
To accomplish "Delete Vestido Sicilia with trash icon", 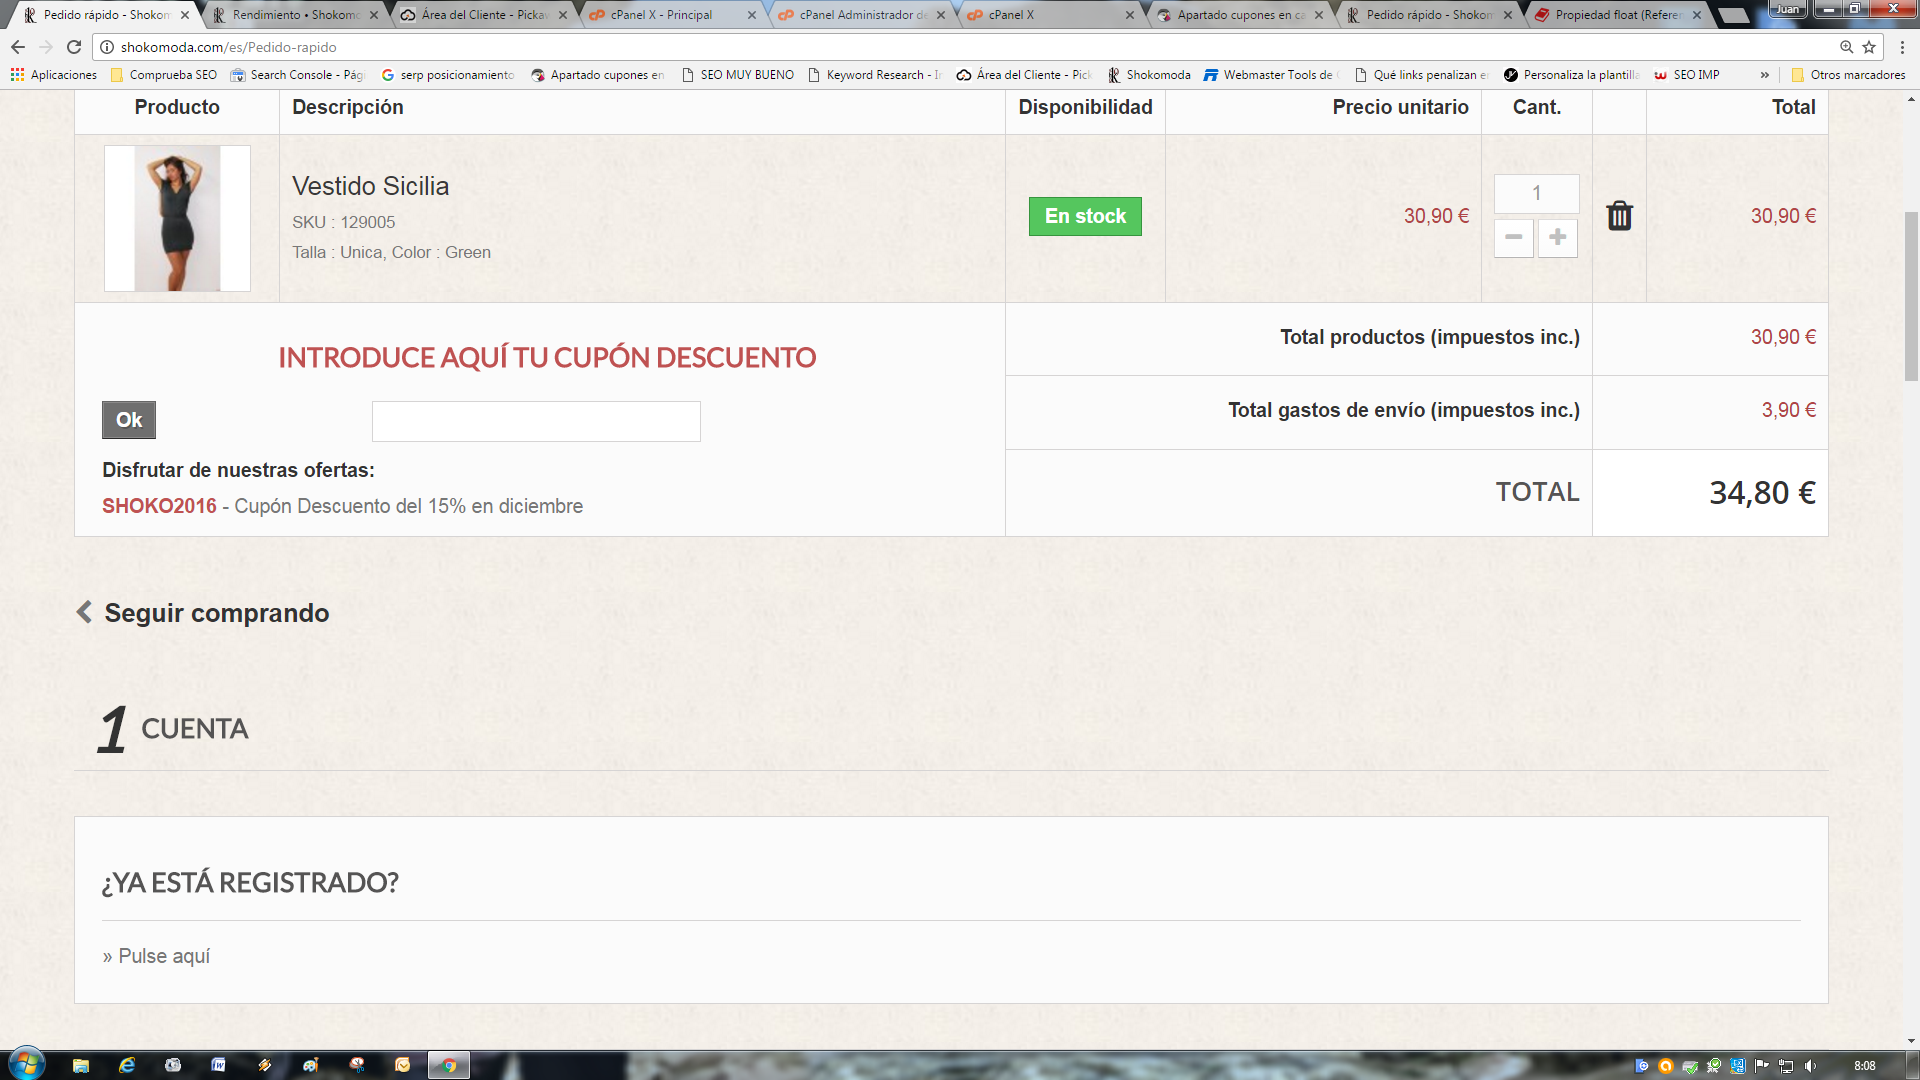I will [1619, 216].
